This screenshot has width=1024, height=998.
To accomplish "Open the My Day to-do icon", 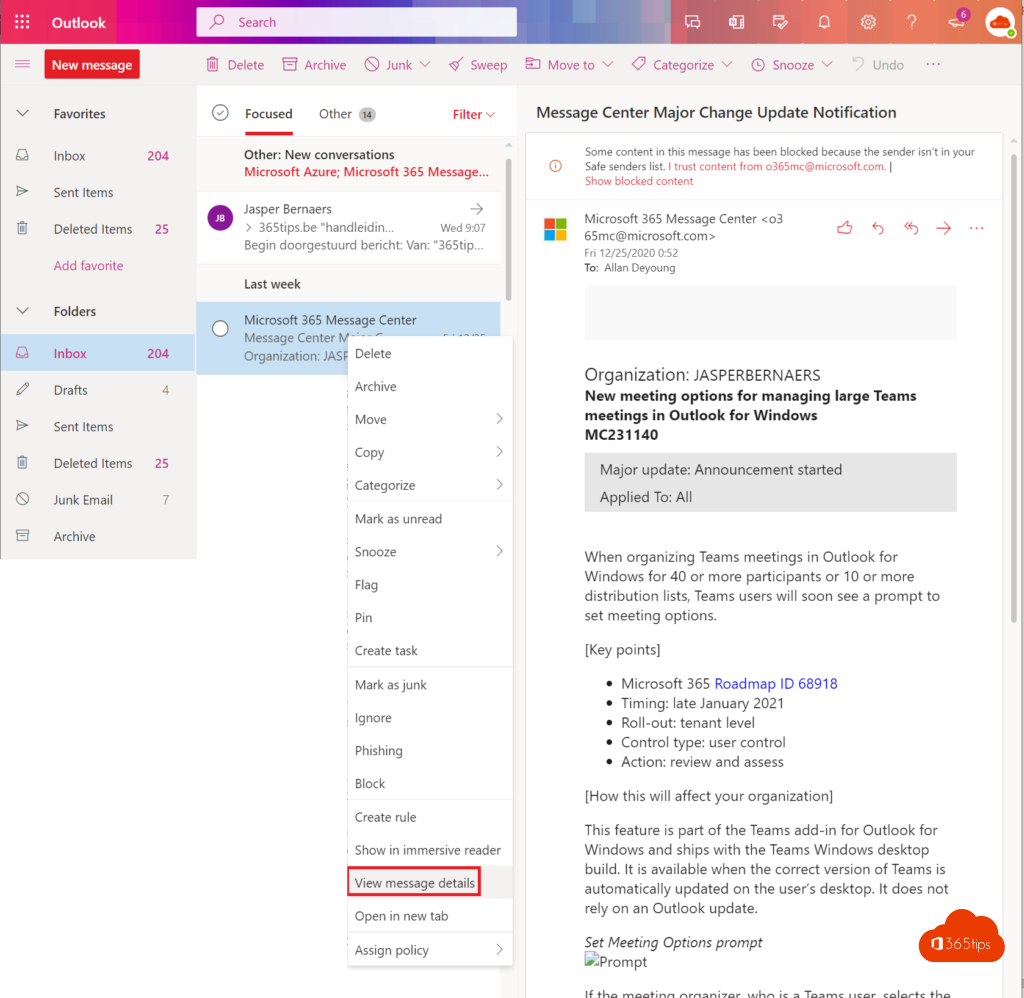I will 780,22.
